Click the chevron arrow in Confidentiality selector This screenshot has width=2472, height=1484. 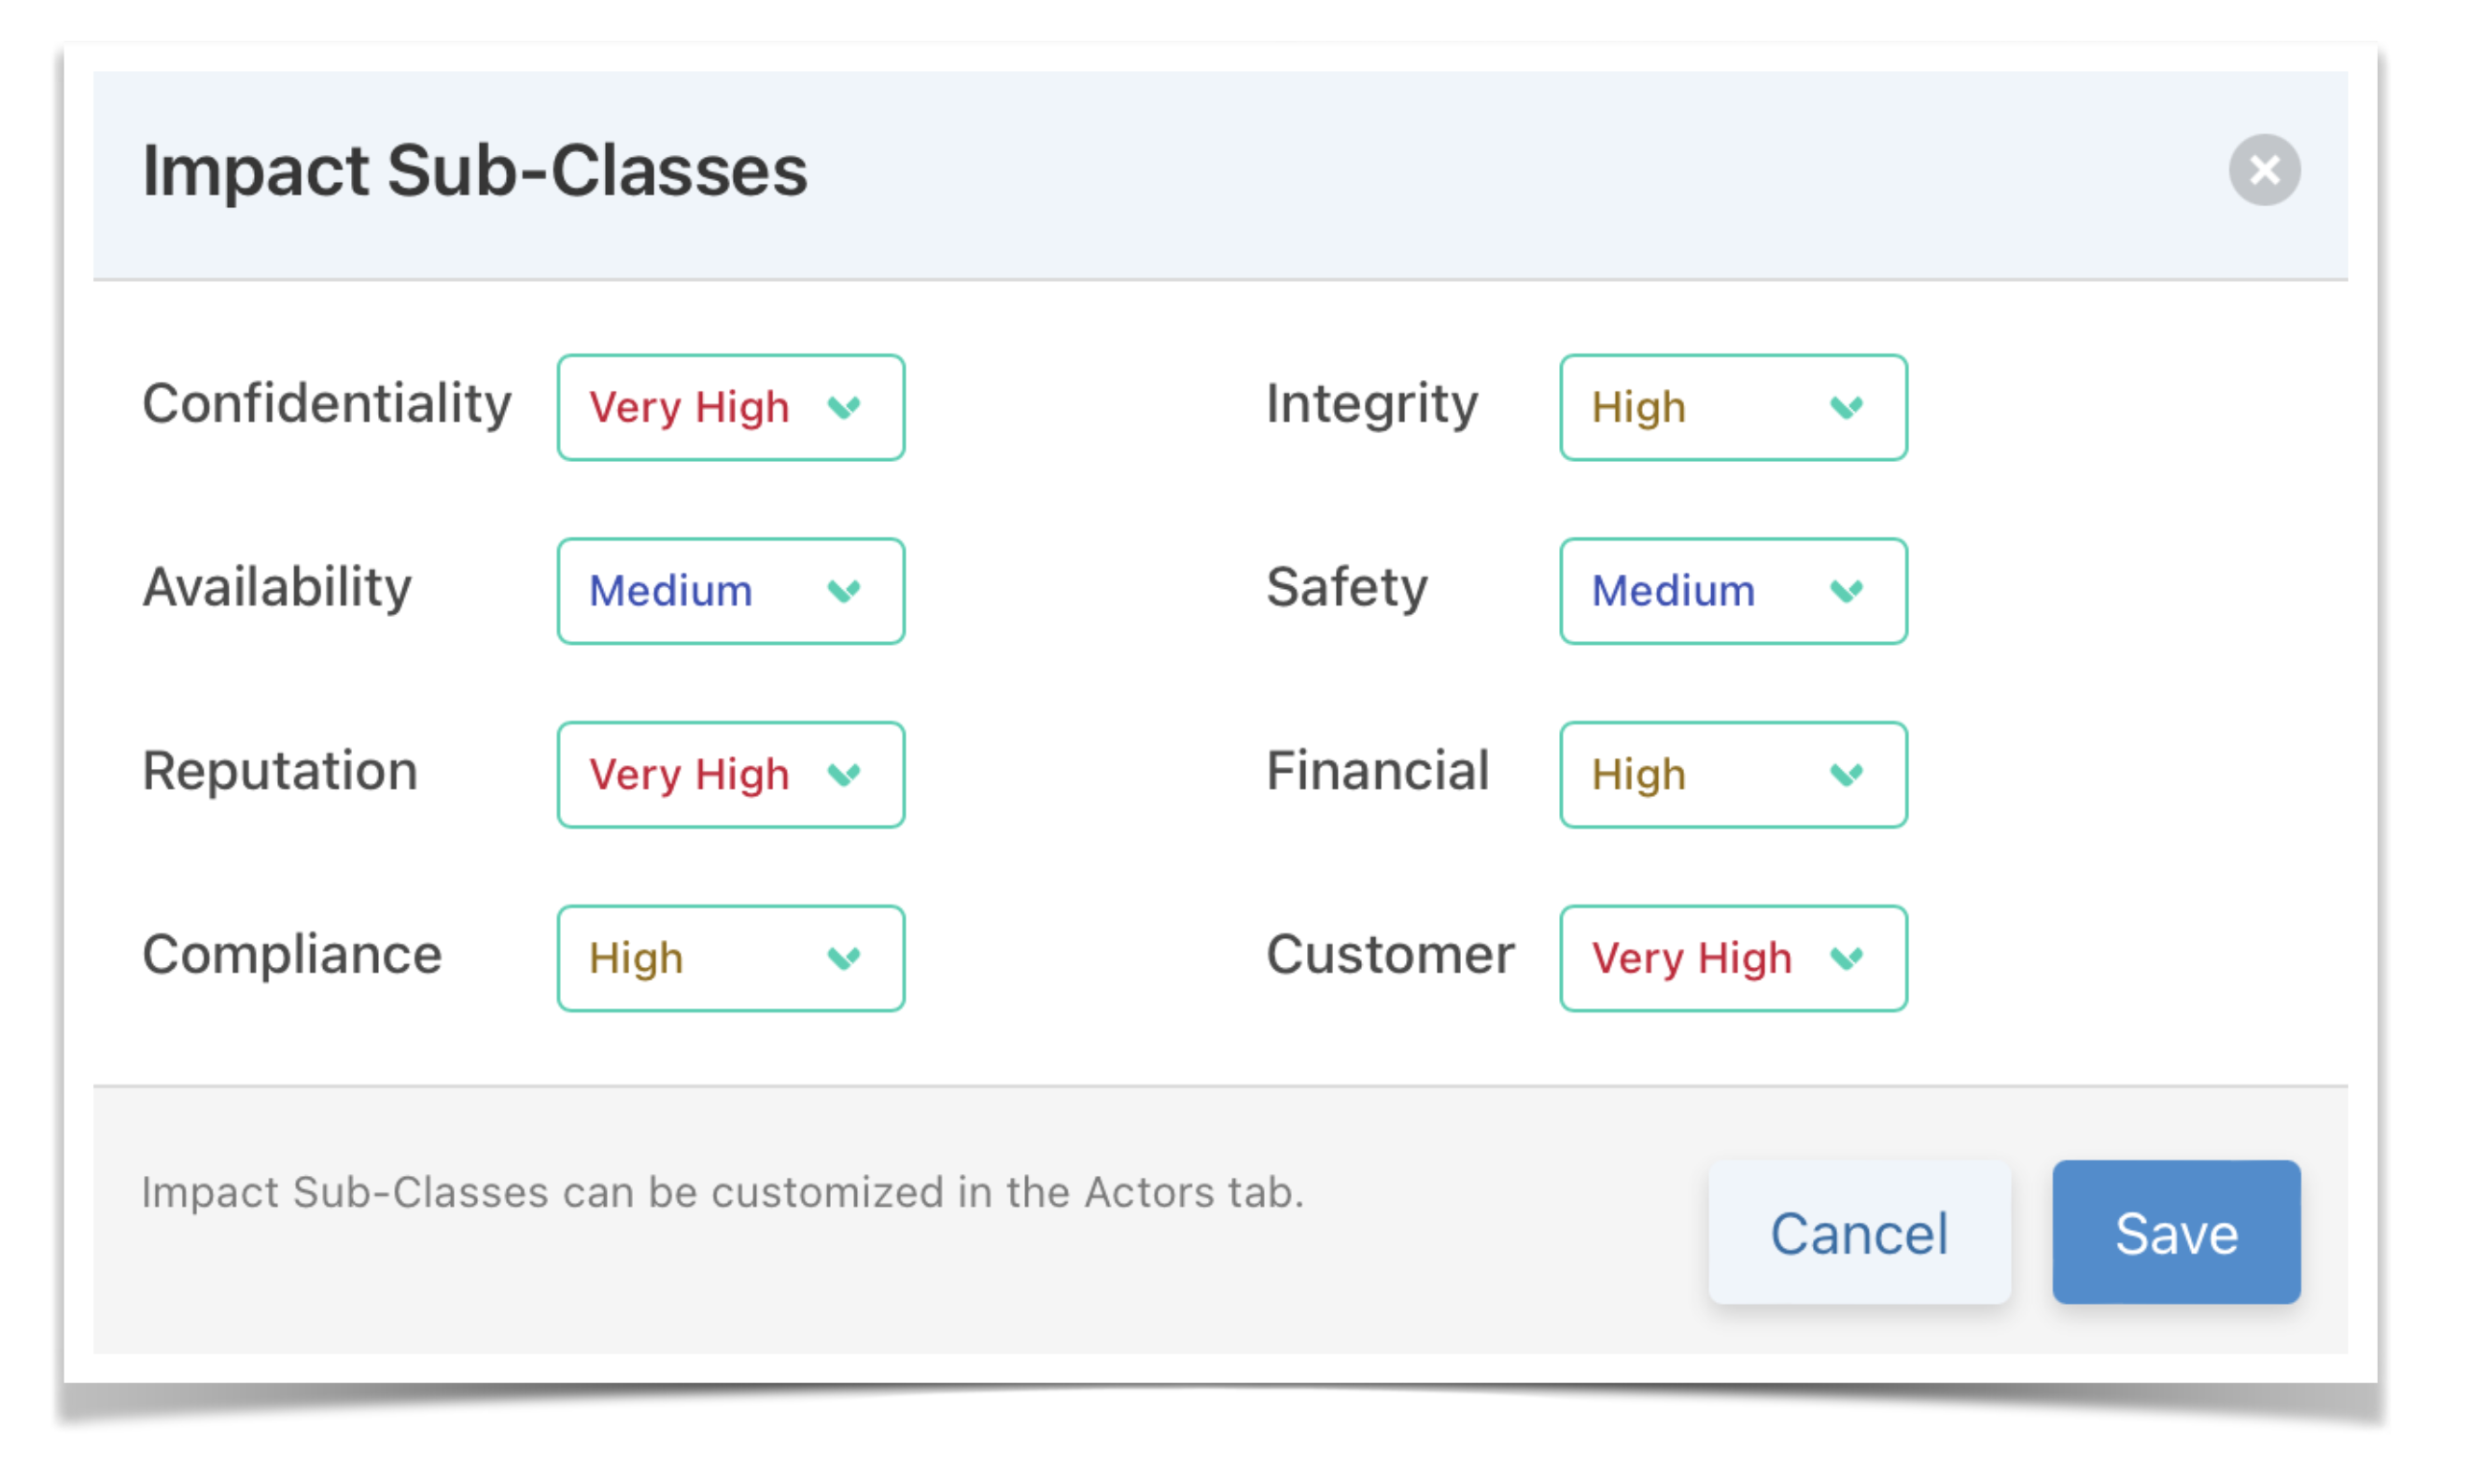tap(844, 407)
